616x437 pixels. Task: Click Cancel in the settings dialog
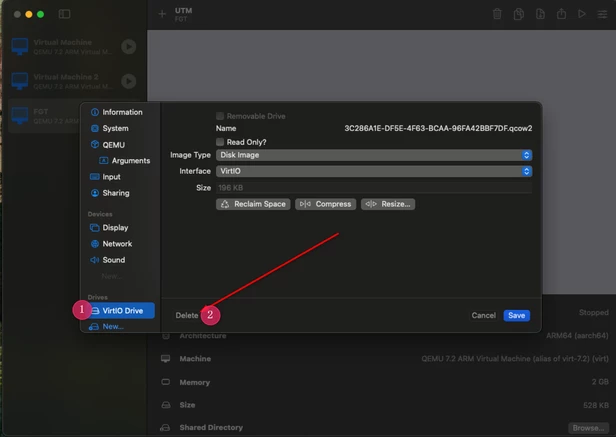point(484,315)
